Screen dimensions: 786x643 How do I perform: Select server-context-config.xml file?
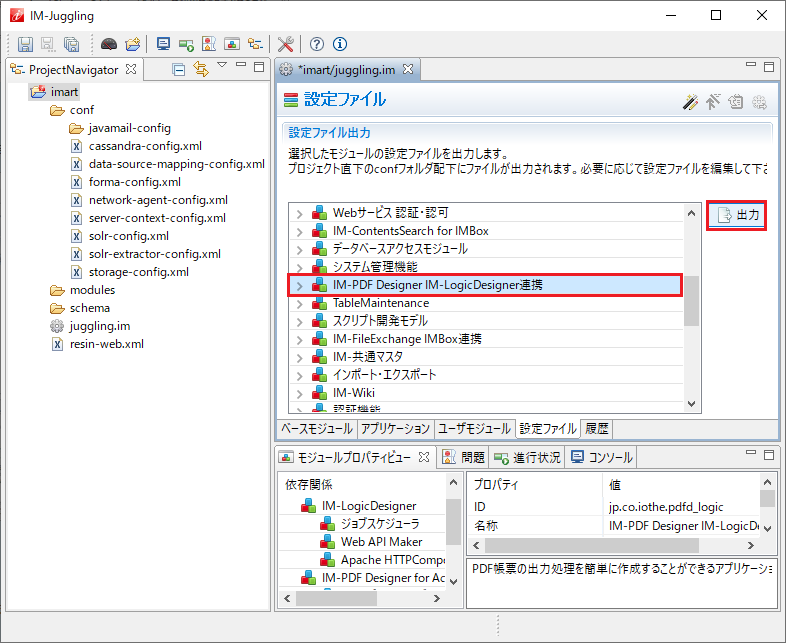point(157,219)
